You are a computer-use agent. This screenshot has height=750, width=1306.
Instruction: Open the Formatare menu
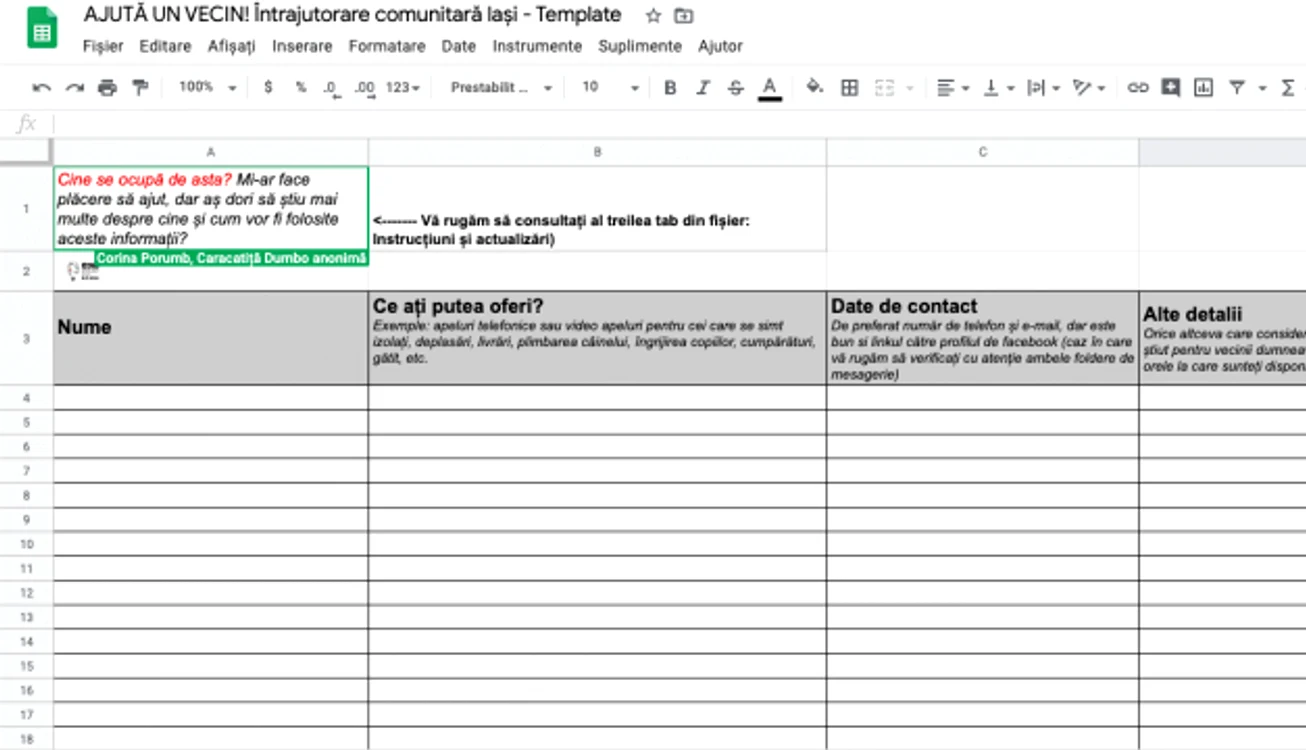[387, 46]
